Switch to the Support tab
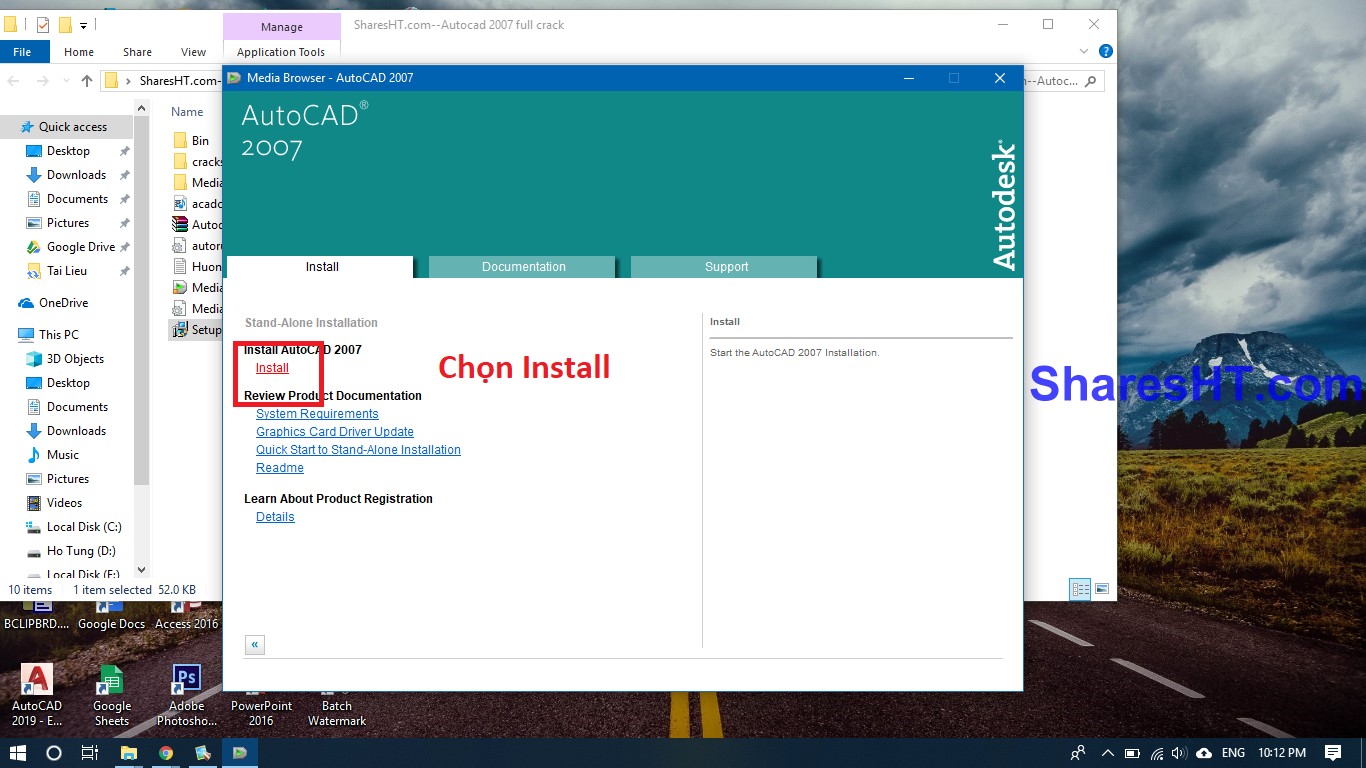Screen dimensions: 1366x768 (x=726, y=267)
